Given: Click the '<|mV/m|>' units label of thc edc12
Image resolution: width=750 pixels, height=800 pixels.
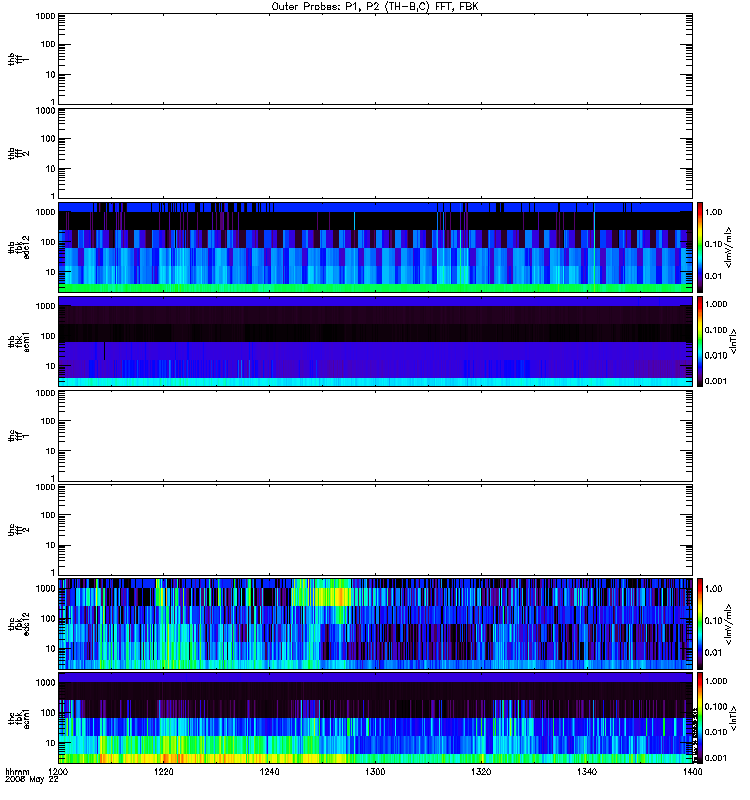Looking at the screenshot, I should (x=729, y=624).
